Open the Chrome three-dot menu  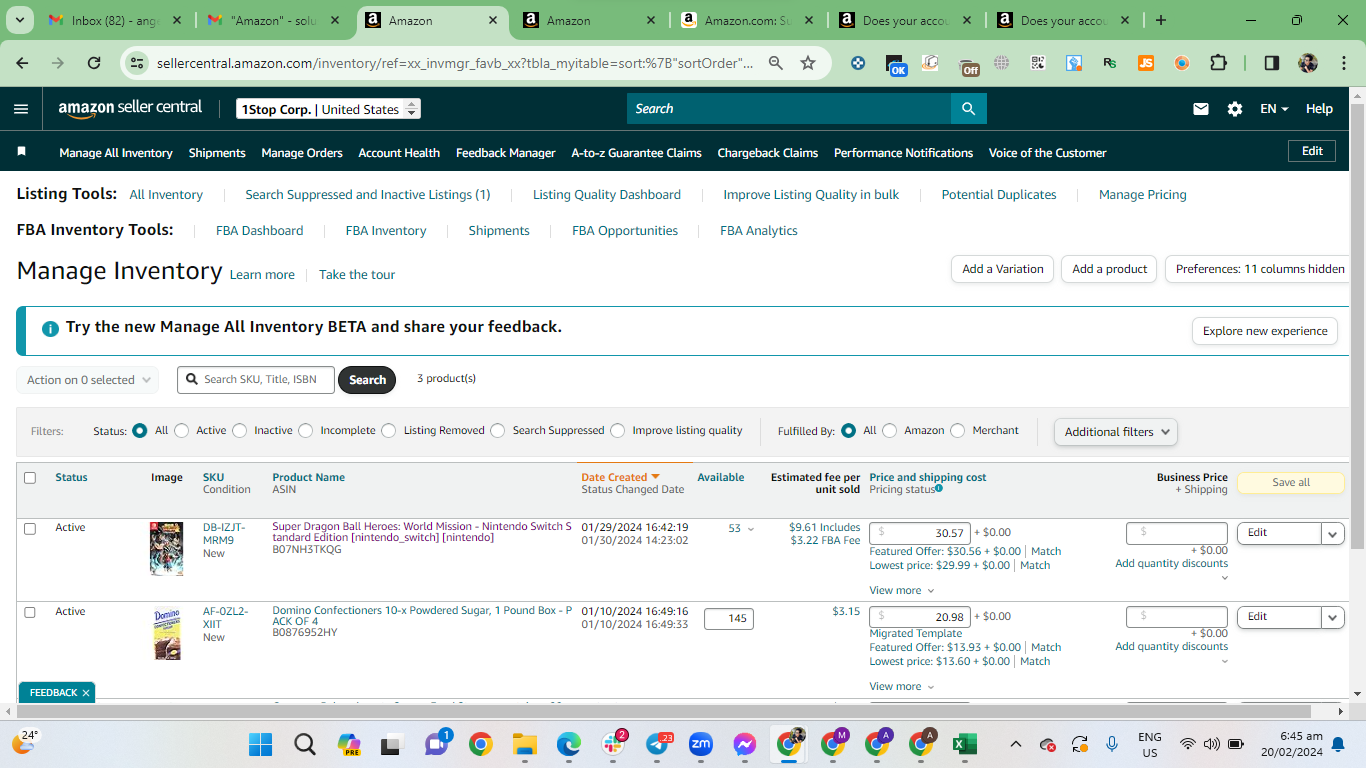(1343, 63)
